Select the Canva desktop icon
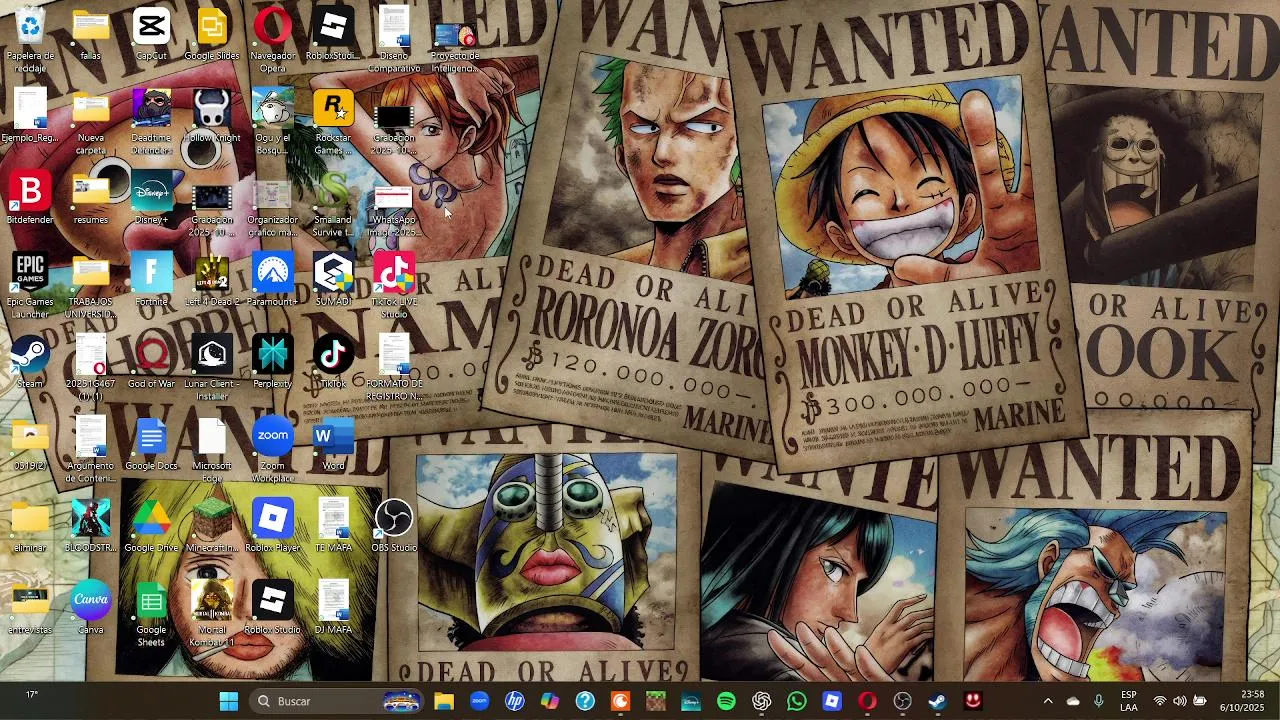The image size is (1280, 720). coord(91,609)
